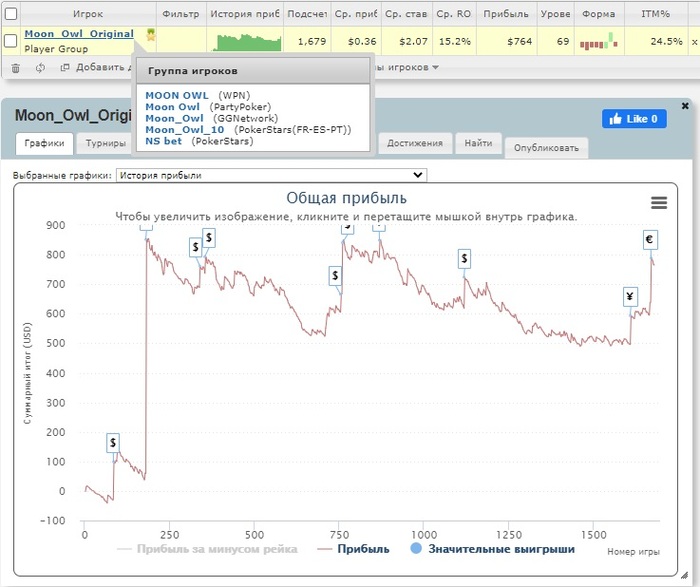
Task: Open NS bet (PokerStars) link
Action: (x=163, y=142)
